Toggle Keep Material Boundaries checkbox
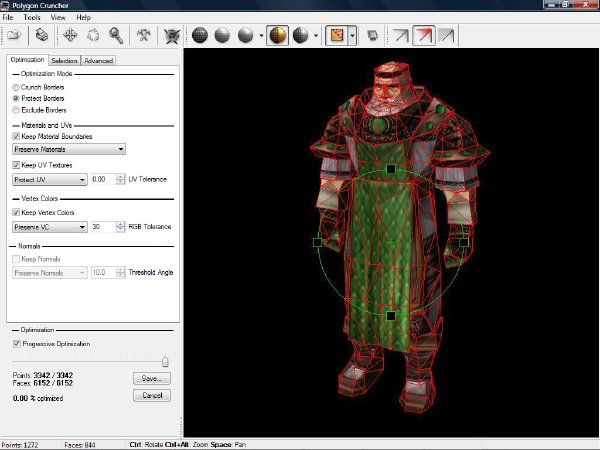 (16, 136)
